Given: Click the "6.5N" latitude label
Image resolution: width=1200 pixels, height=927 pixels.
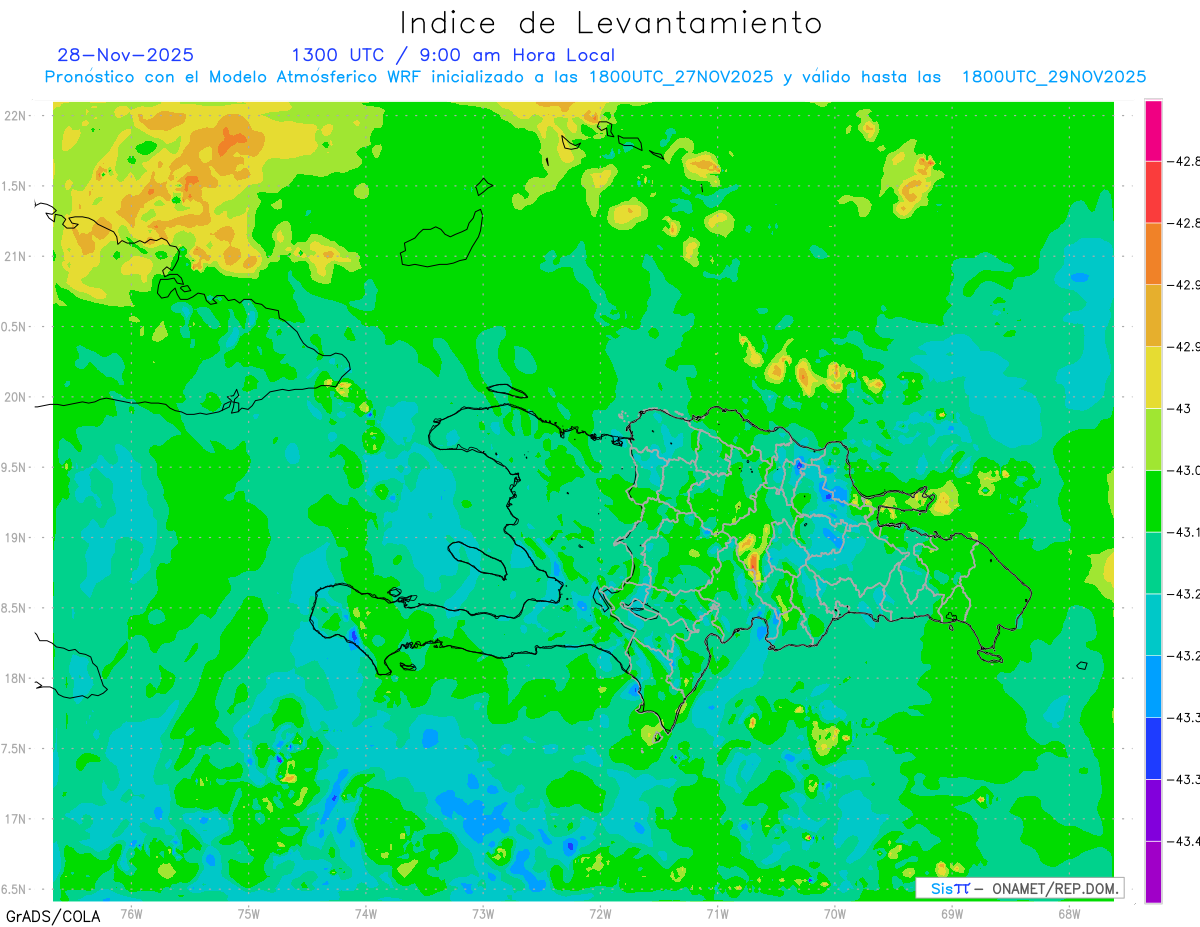Looking at the screenshot, I should click(x=15, y=890).
